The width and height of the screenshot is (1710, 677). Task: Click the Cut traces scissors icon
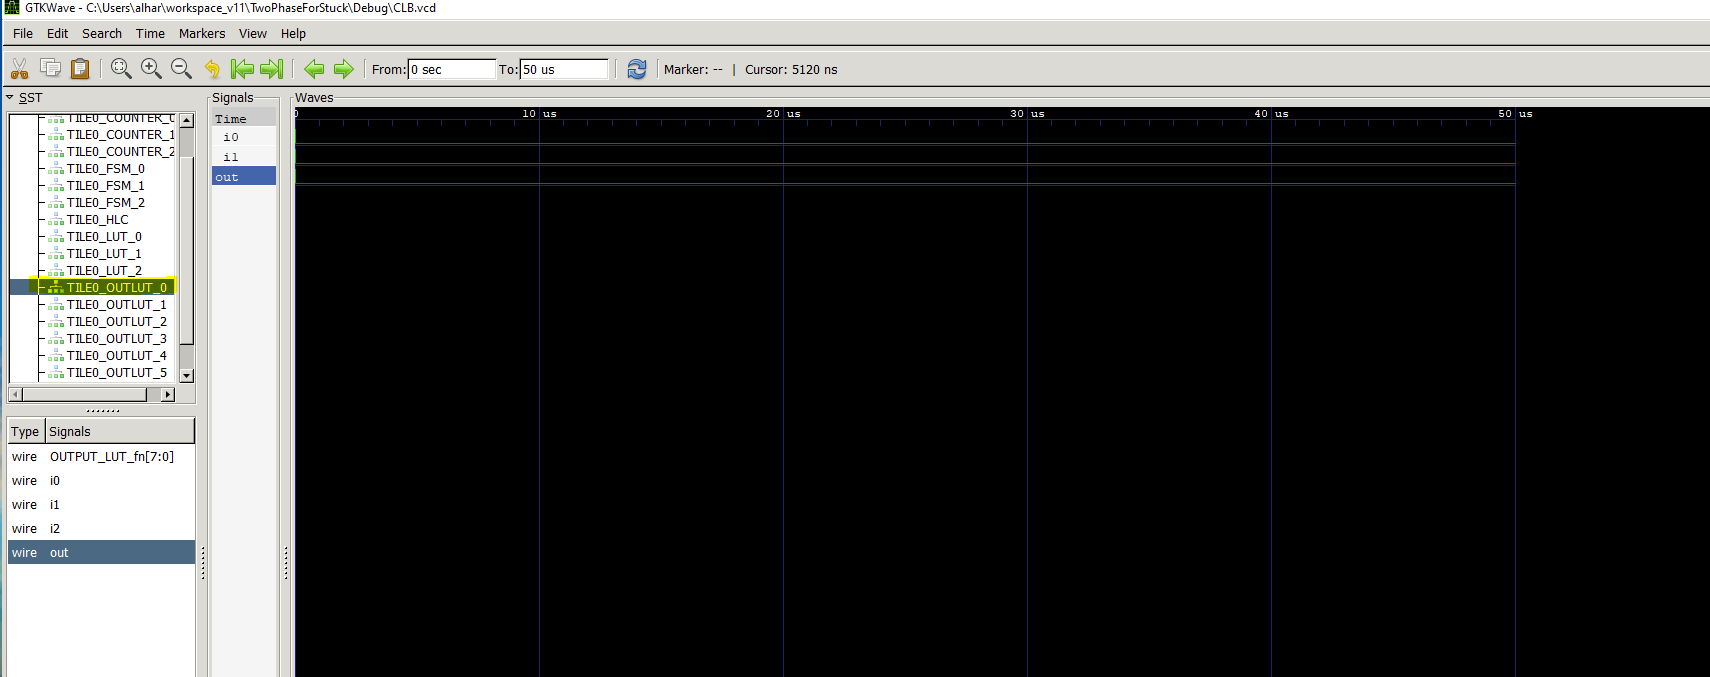(20, 69)
